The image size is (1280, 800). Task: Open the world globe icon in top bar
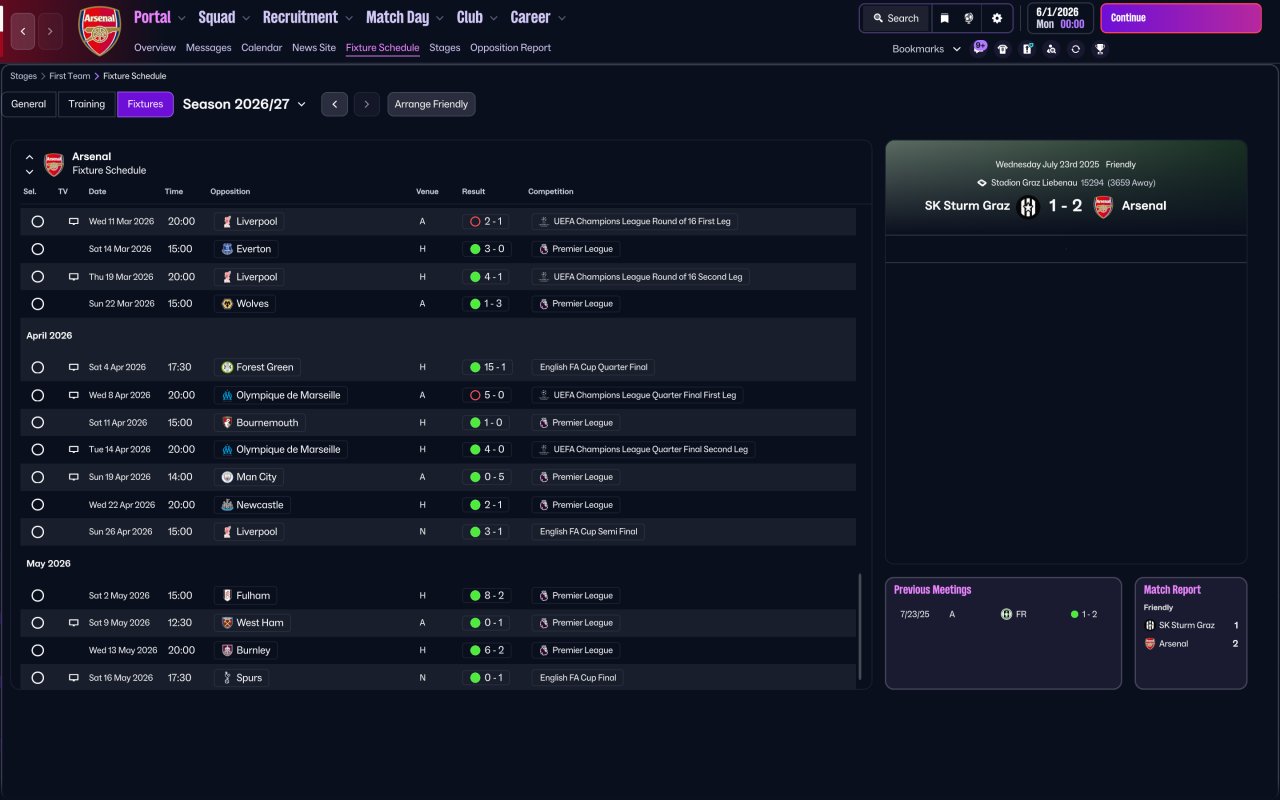pyautogui.click(x=969, y=18)
